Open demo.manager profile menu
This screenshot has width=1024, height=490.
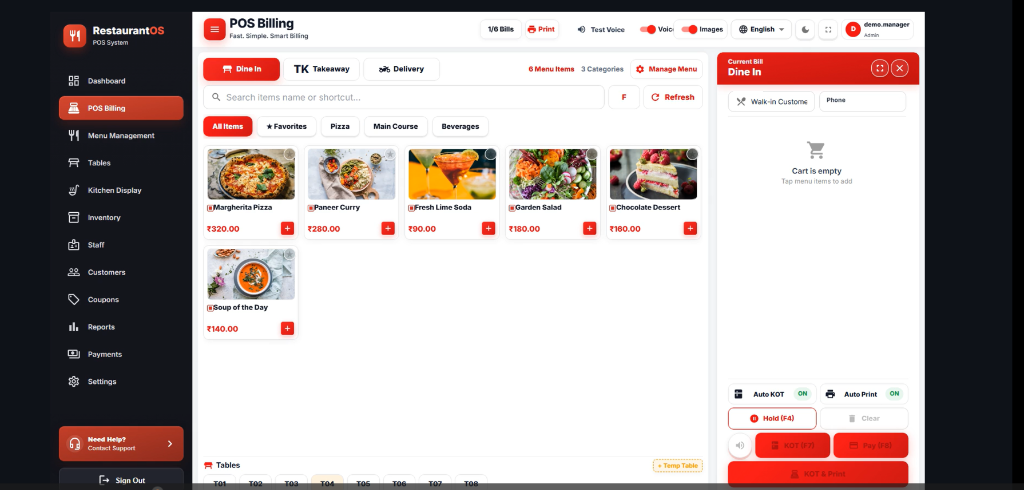pos(878,29)
